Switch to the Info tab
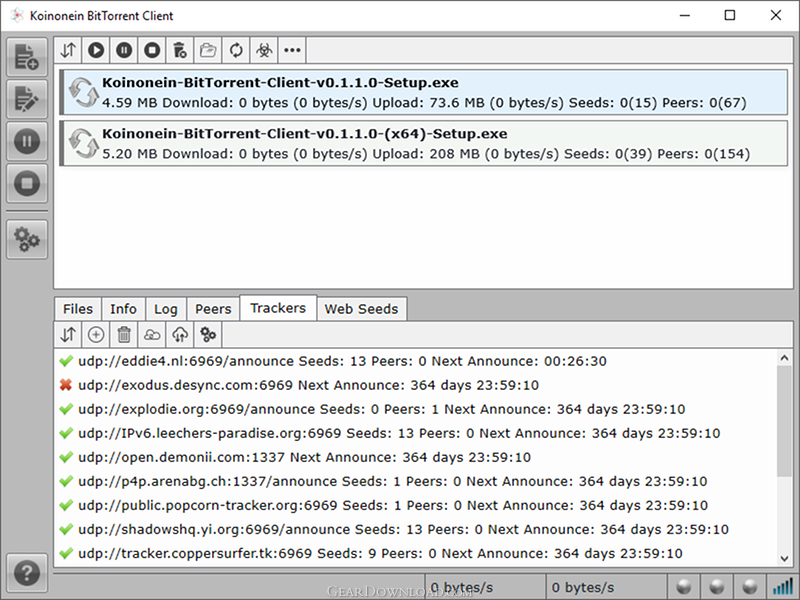Screen dimensions: 800x600 click(123, 309)
